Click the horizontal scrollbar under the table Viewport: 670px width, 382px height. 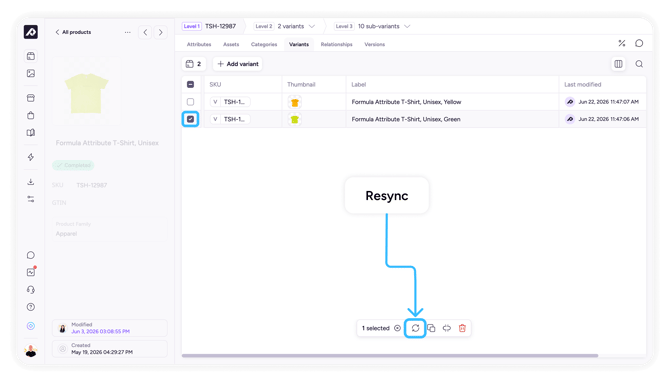pos(390,356)
